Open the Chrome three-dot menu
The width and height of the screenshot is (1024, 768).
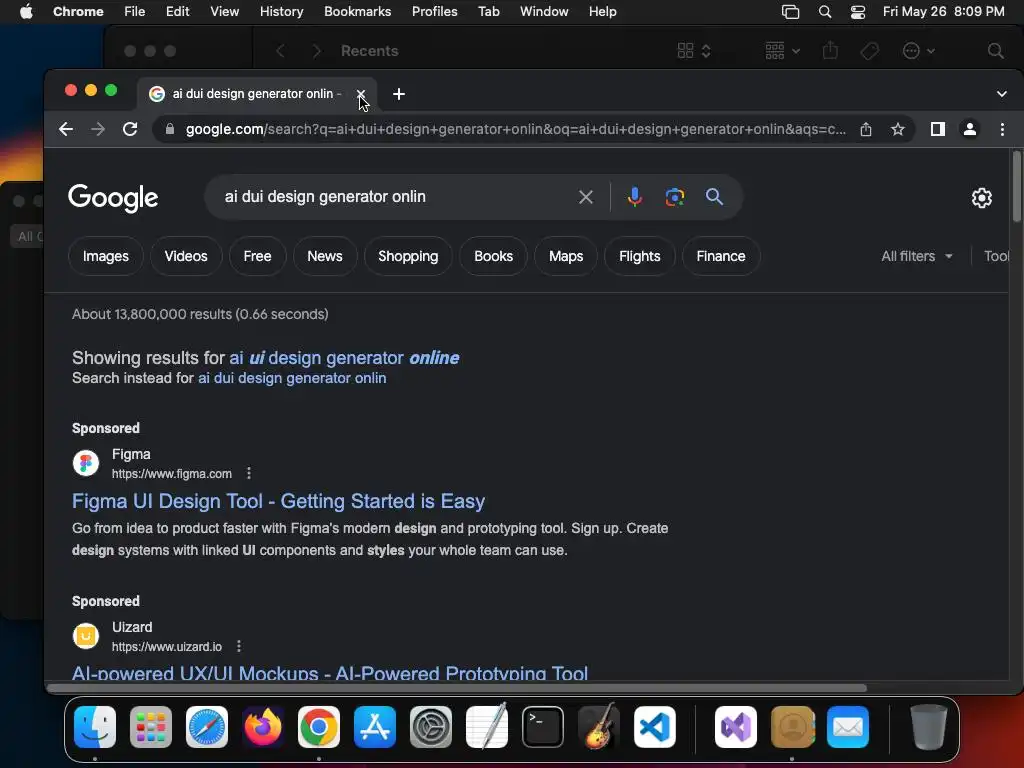pos(1002,129)
